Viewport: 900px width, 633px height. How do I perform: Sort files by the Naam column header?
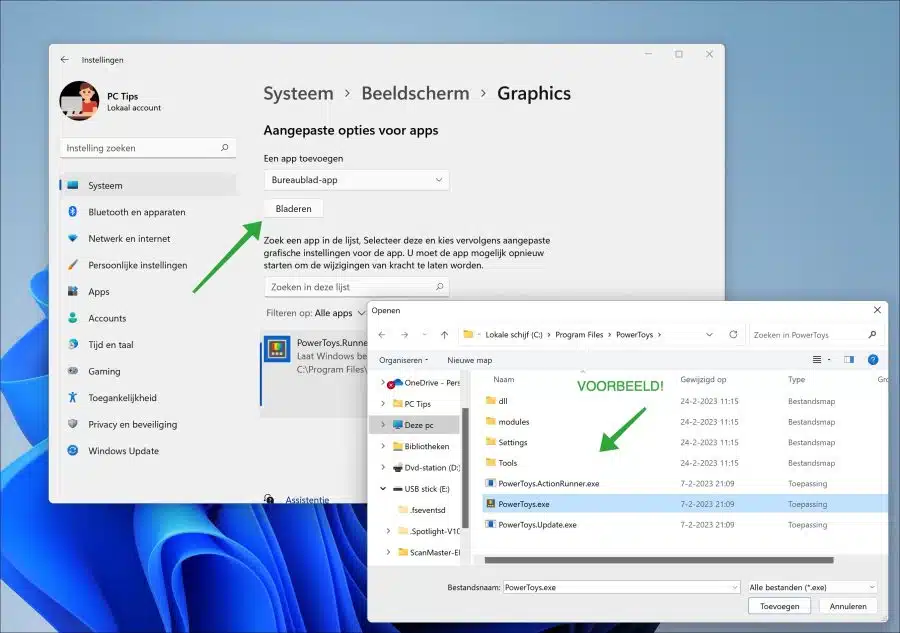tap(503, 379)
